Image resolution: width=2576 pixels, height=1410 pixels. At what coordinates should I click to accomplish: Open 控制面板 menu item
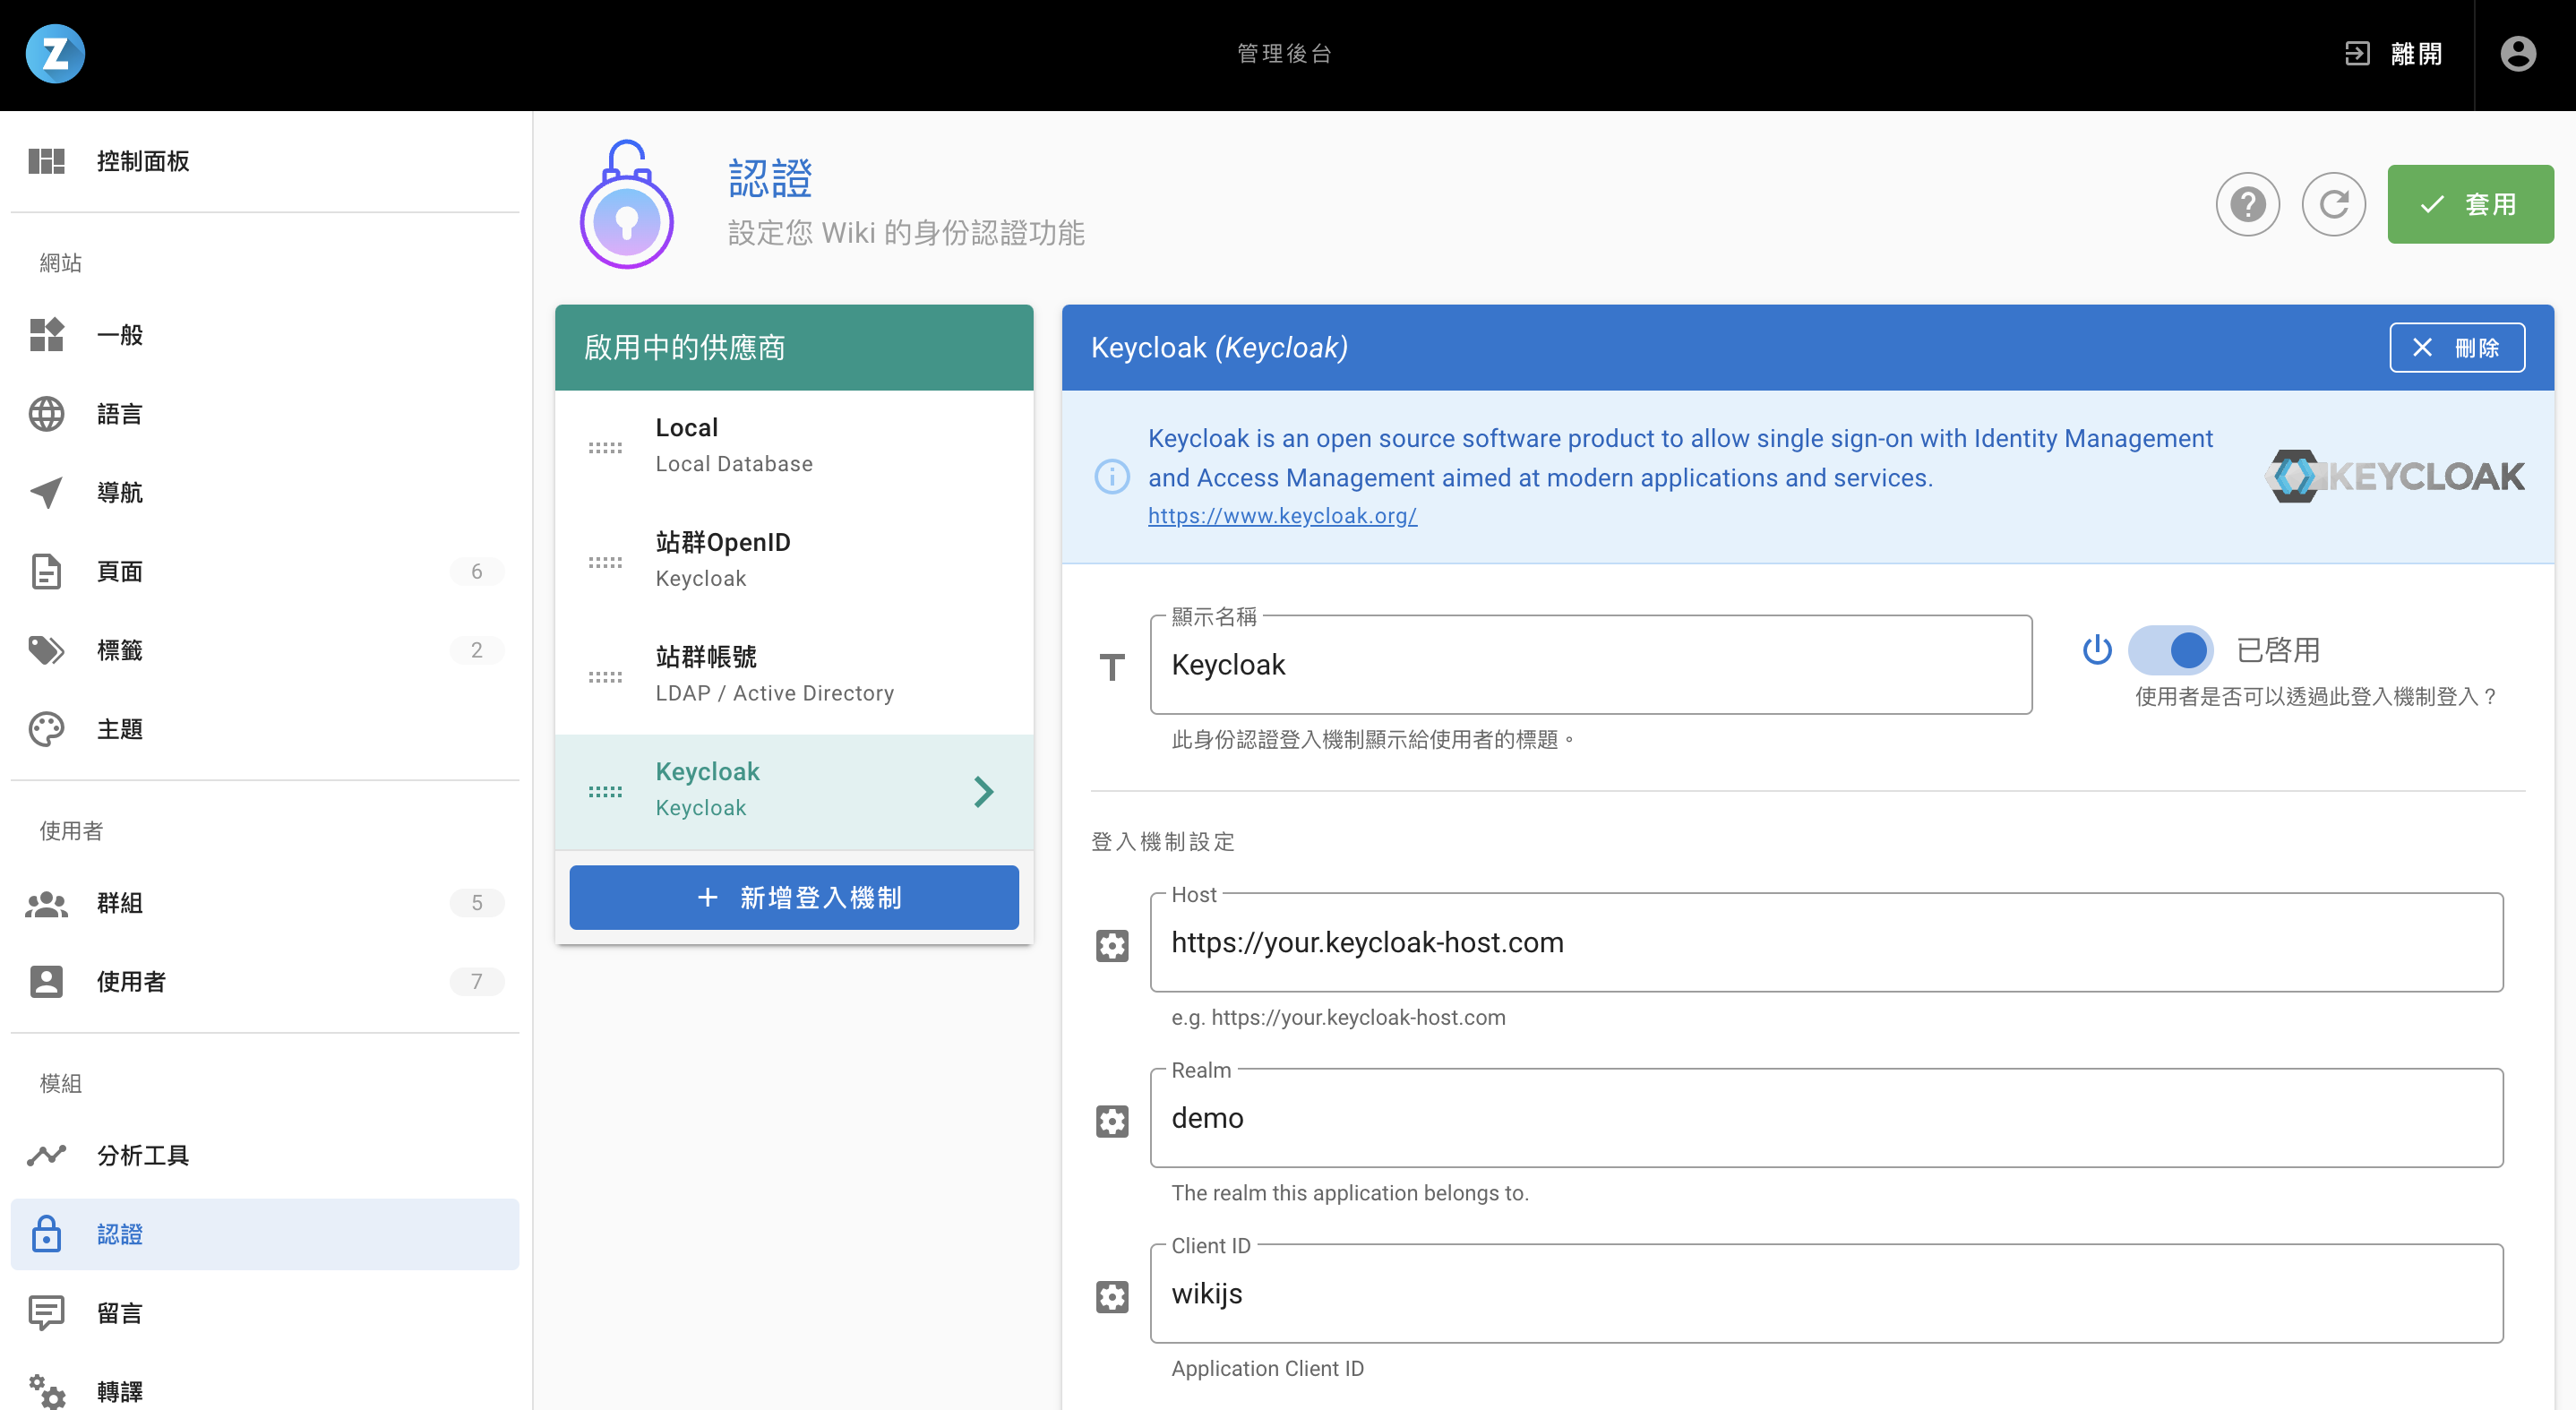[264, 161]
